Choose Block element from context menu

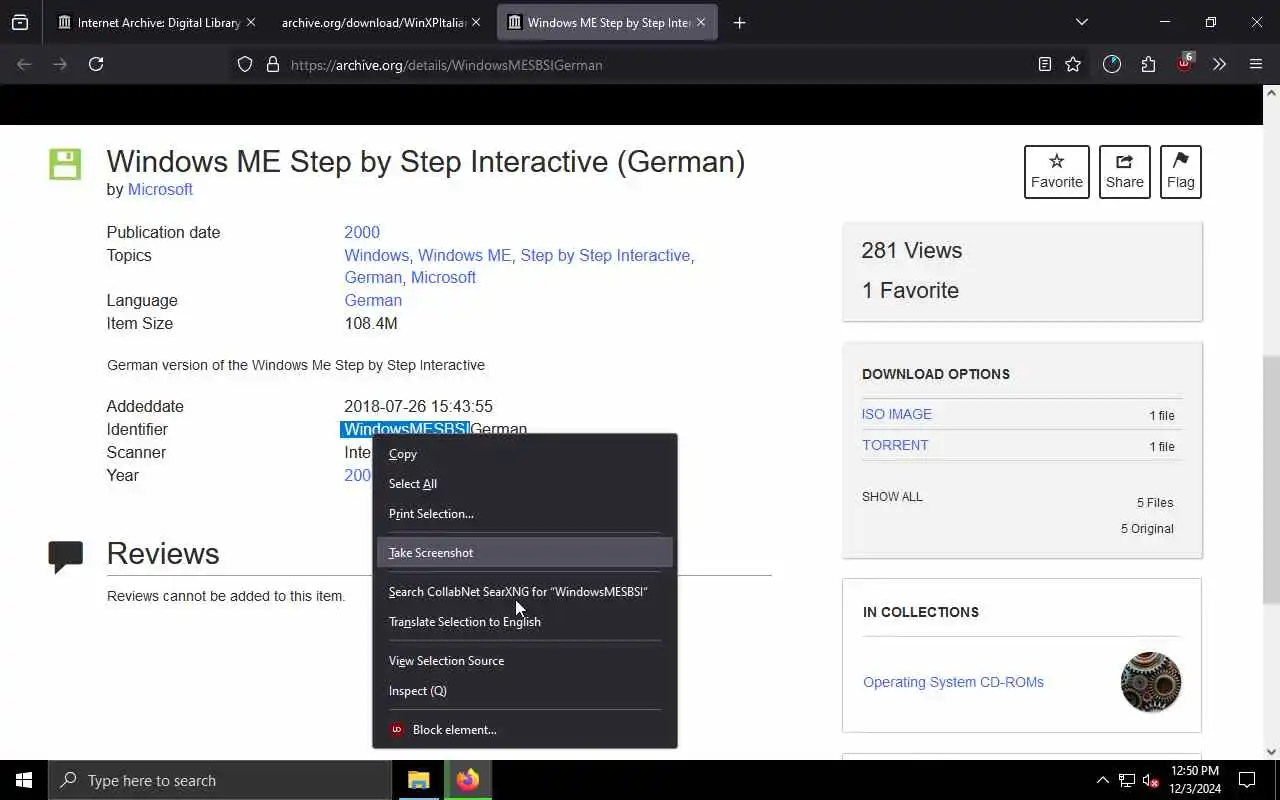pyautogui.click(x=525, y=729)
